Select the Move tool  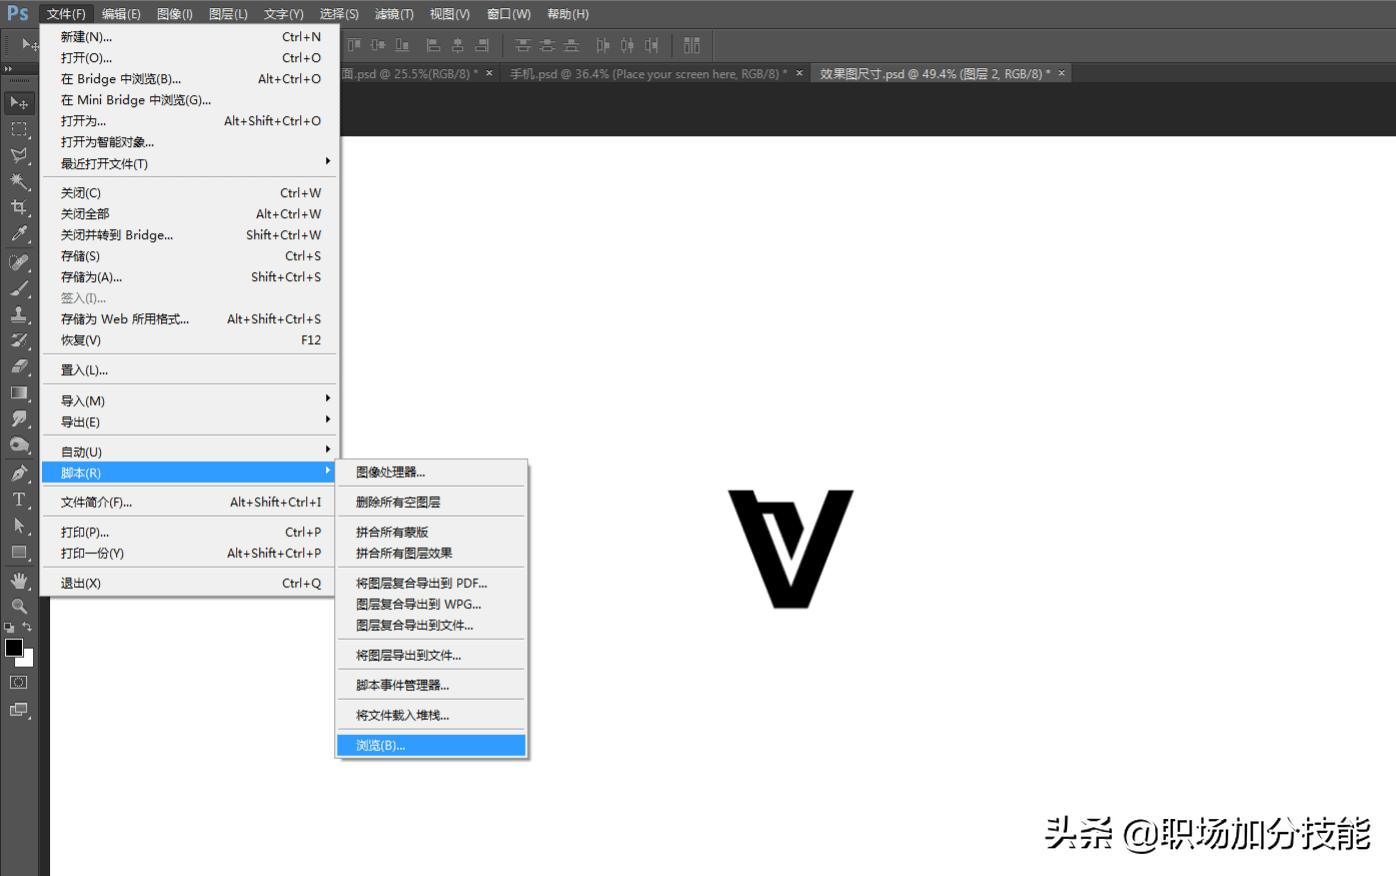[x=20, y=102]
